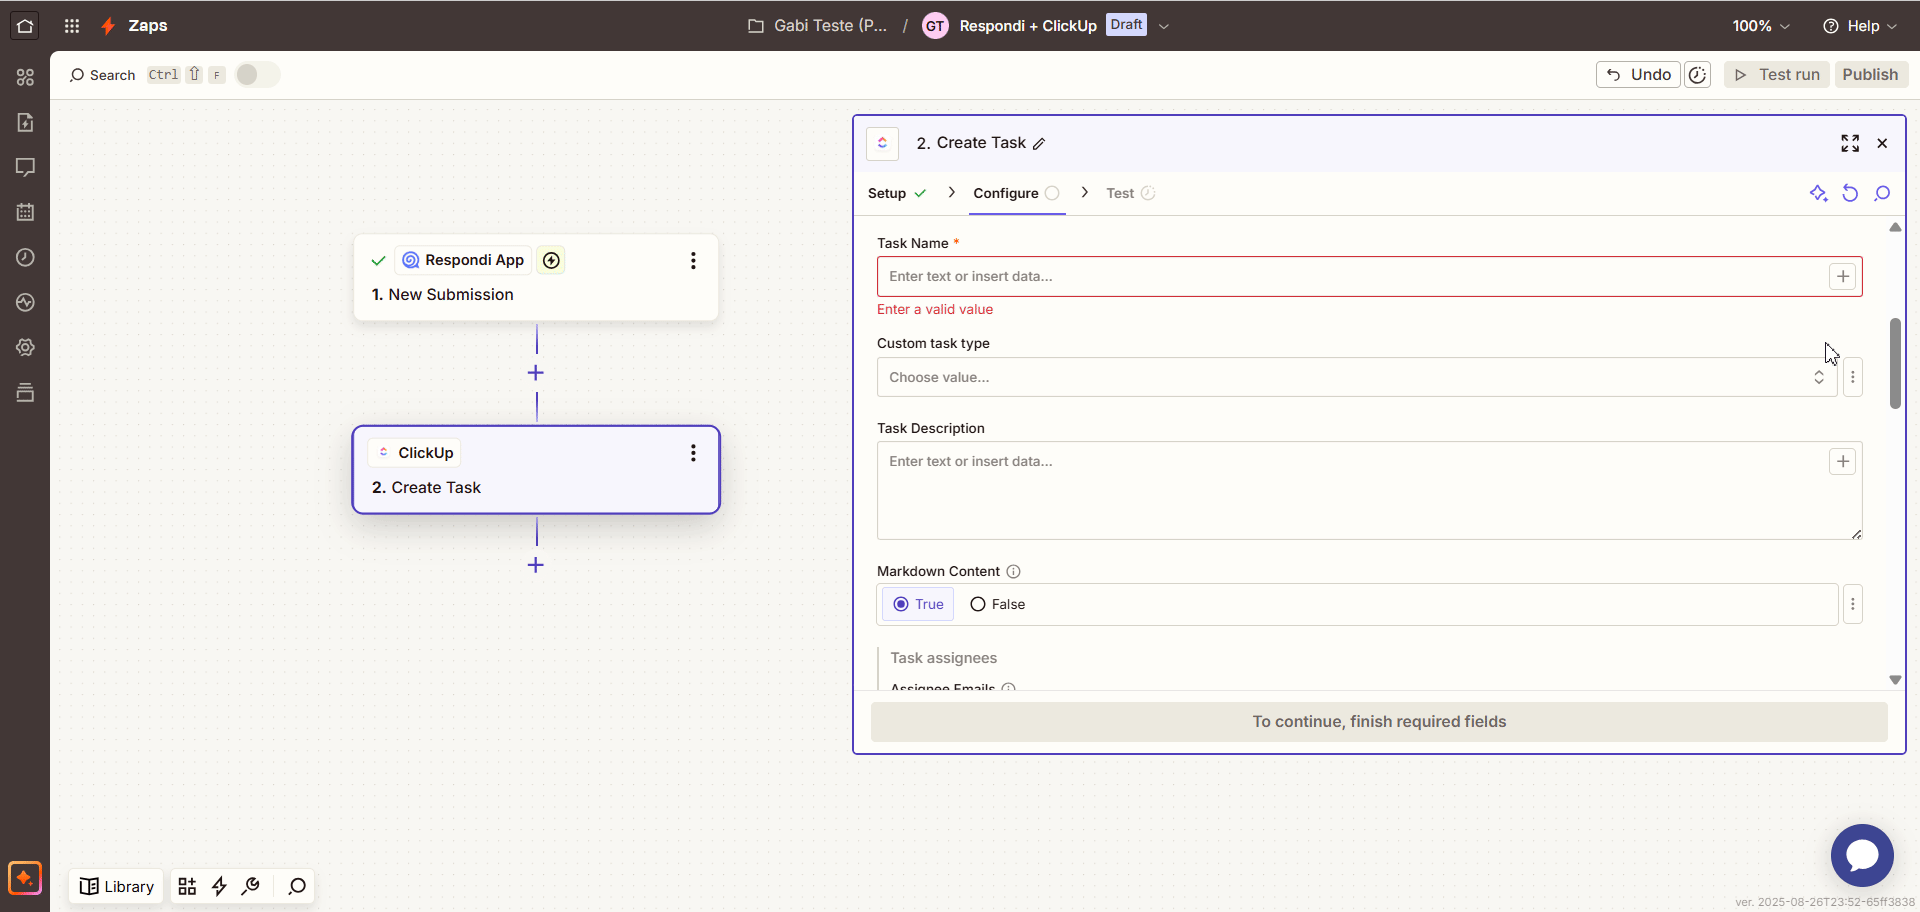
Task: Select the ClickUp Create Task step card
Action: pos(536,470)
